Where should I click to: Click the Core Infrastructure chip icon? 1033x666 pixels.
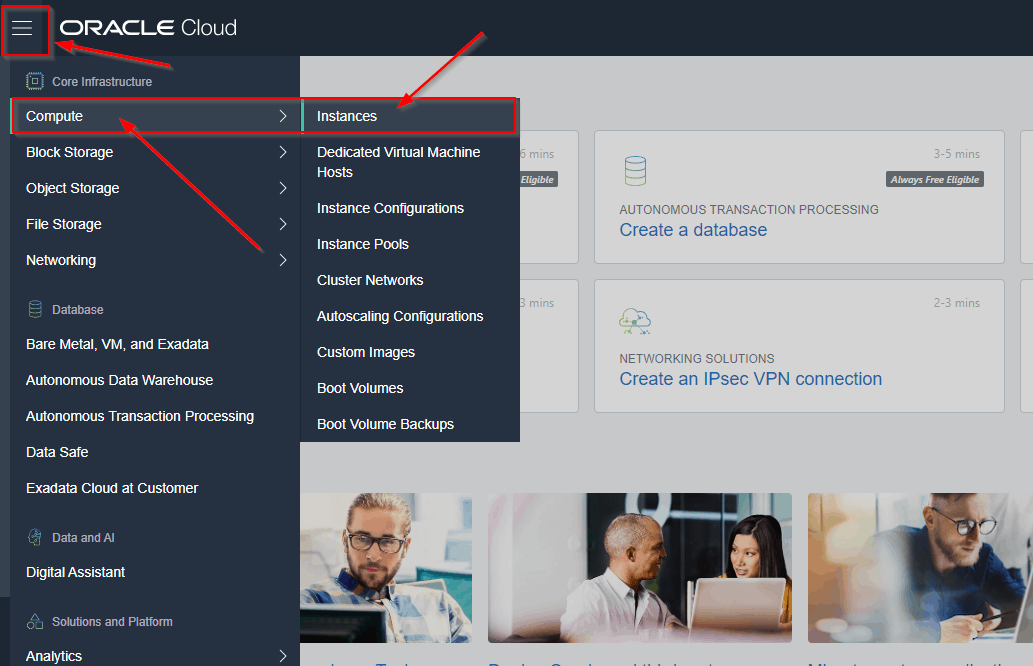pyautogui.click(x=35, y=81)
